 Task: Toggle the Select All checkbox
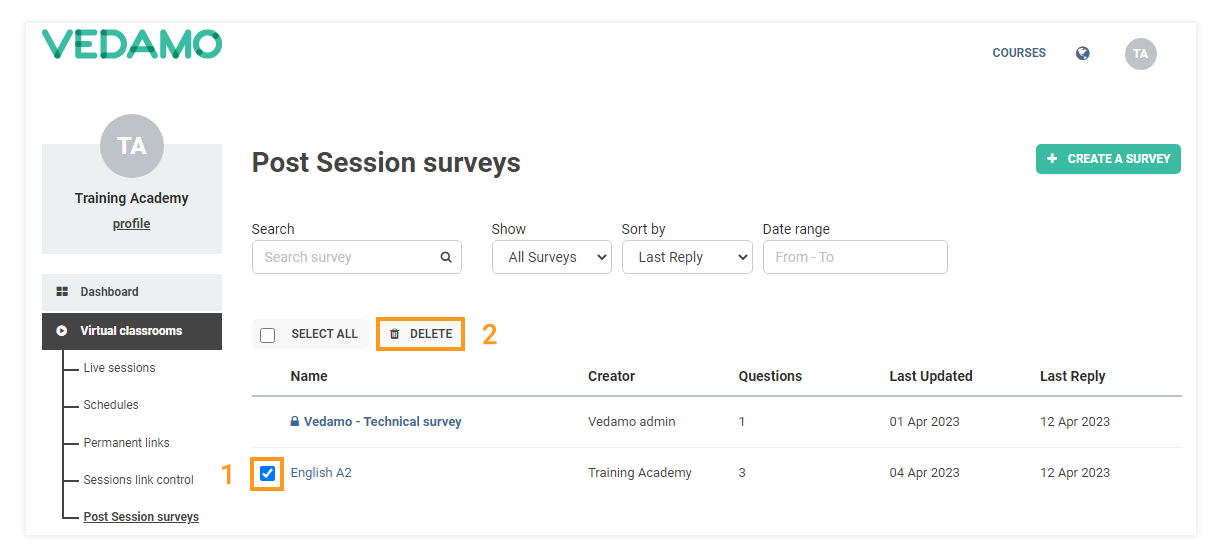click(x=267, y=335)
